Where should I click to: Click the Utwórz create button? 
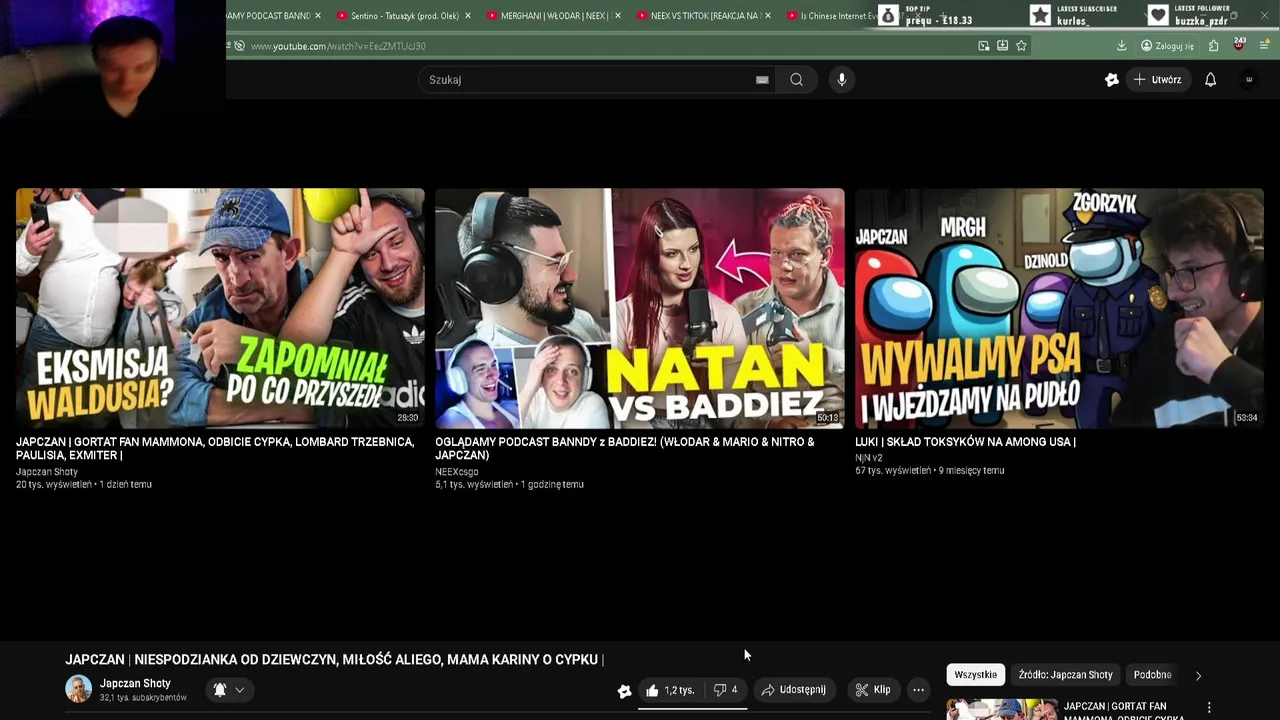1158,80
